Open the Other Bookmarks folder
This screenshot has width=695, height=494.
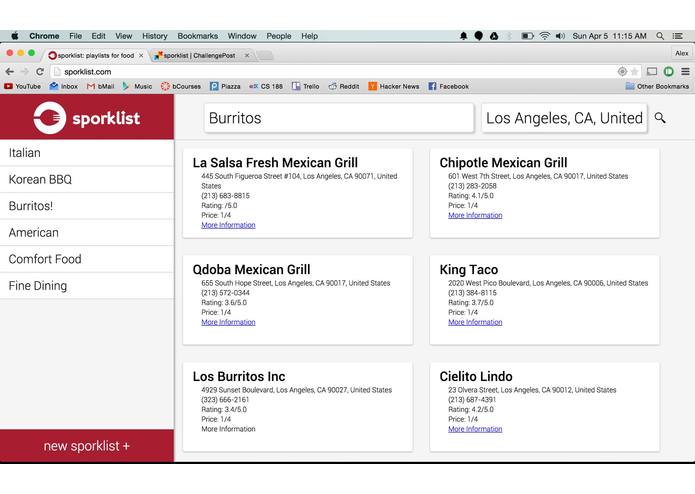point(657,86)
